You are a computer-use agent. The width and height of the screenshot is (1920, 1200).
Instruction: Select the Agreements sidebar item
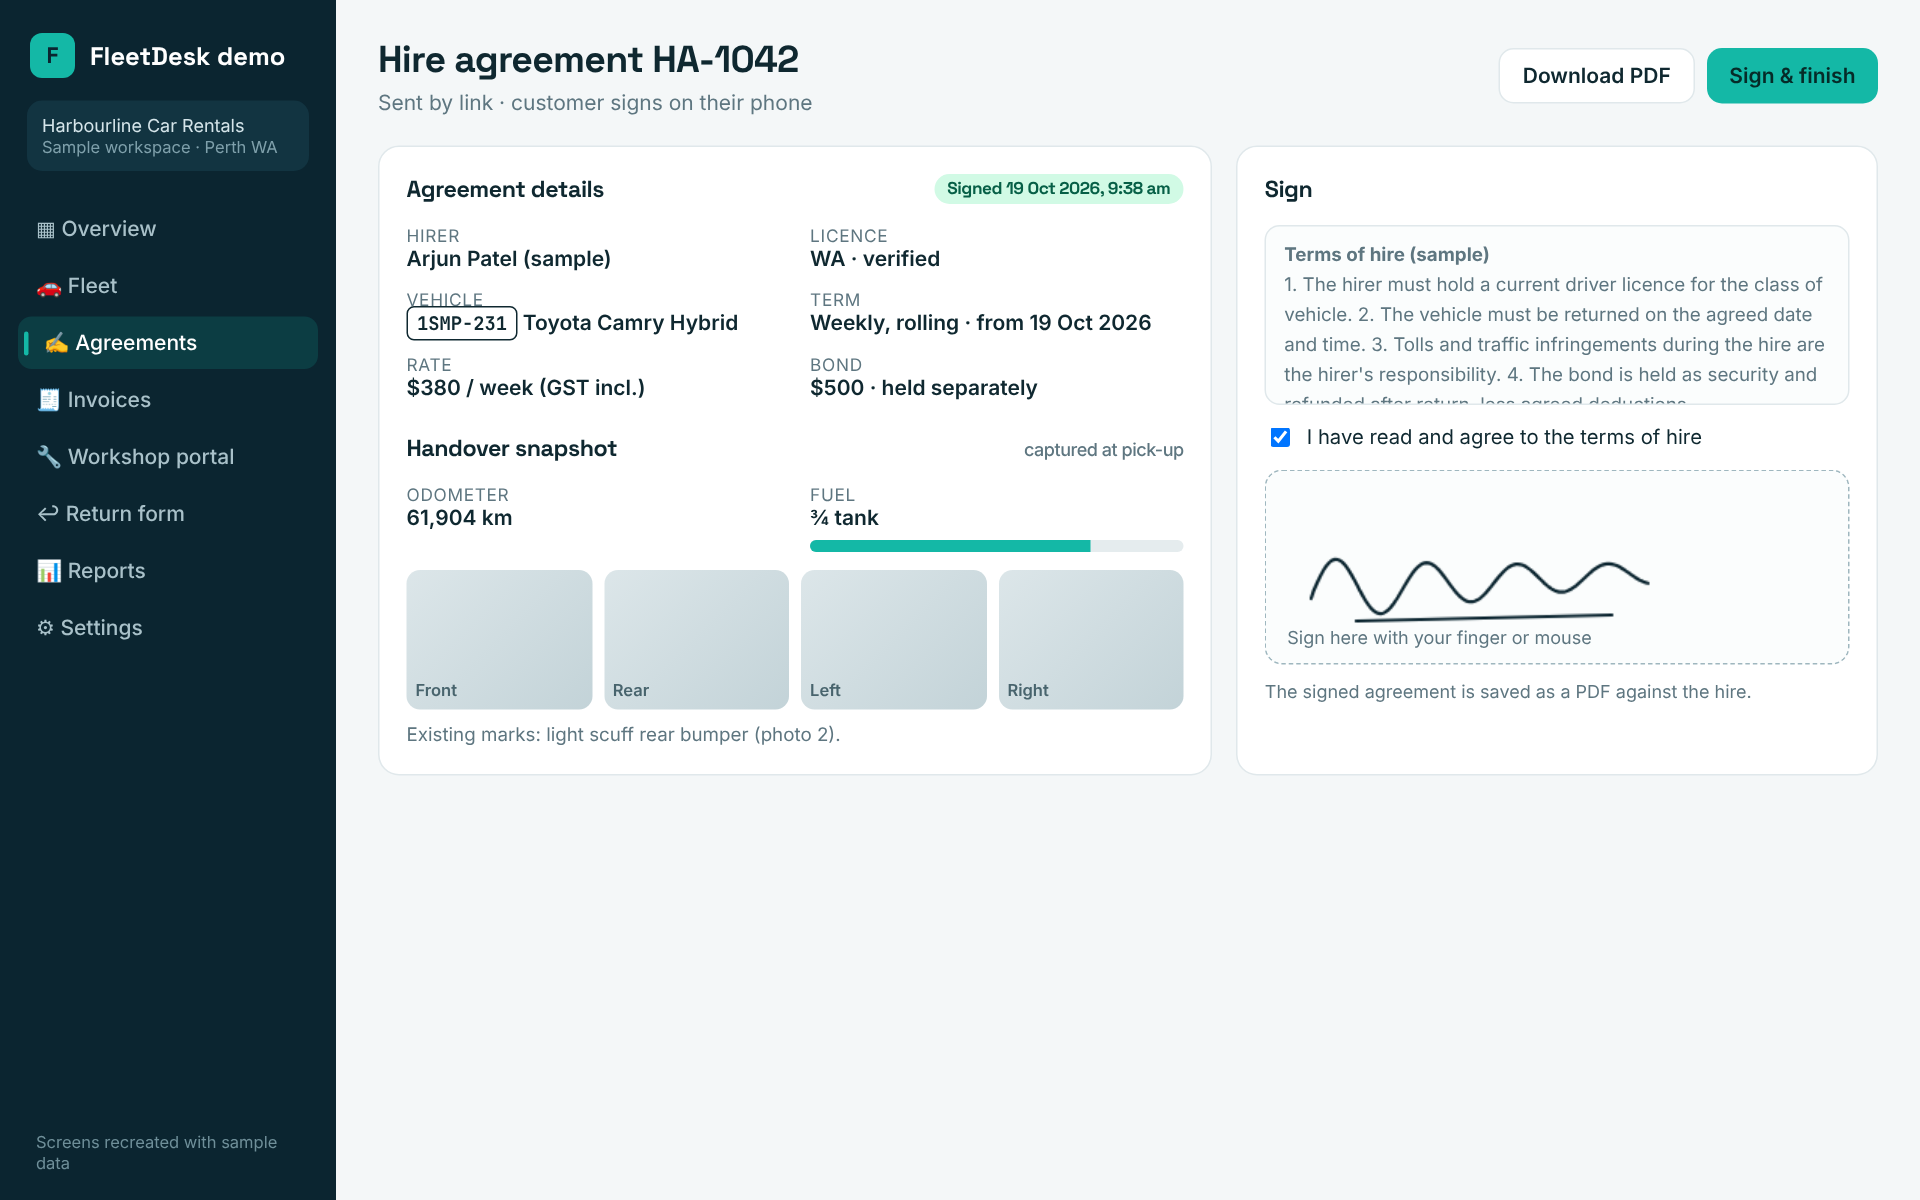168,343
